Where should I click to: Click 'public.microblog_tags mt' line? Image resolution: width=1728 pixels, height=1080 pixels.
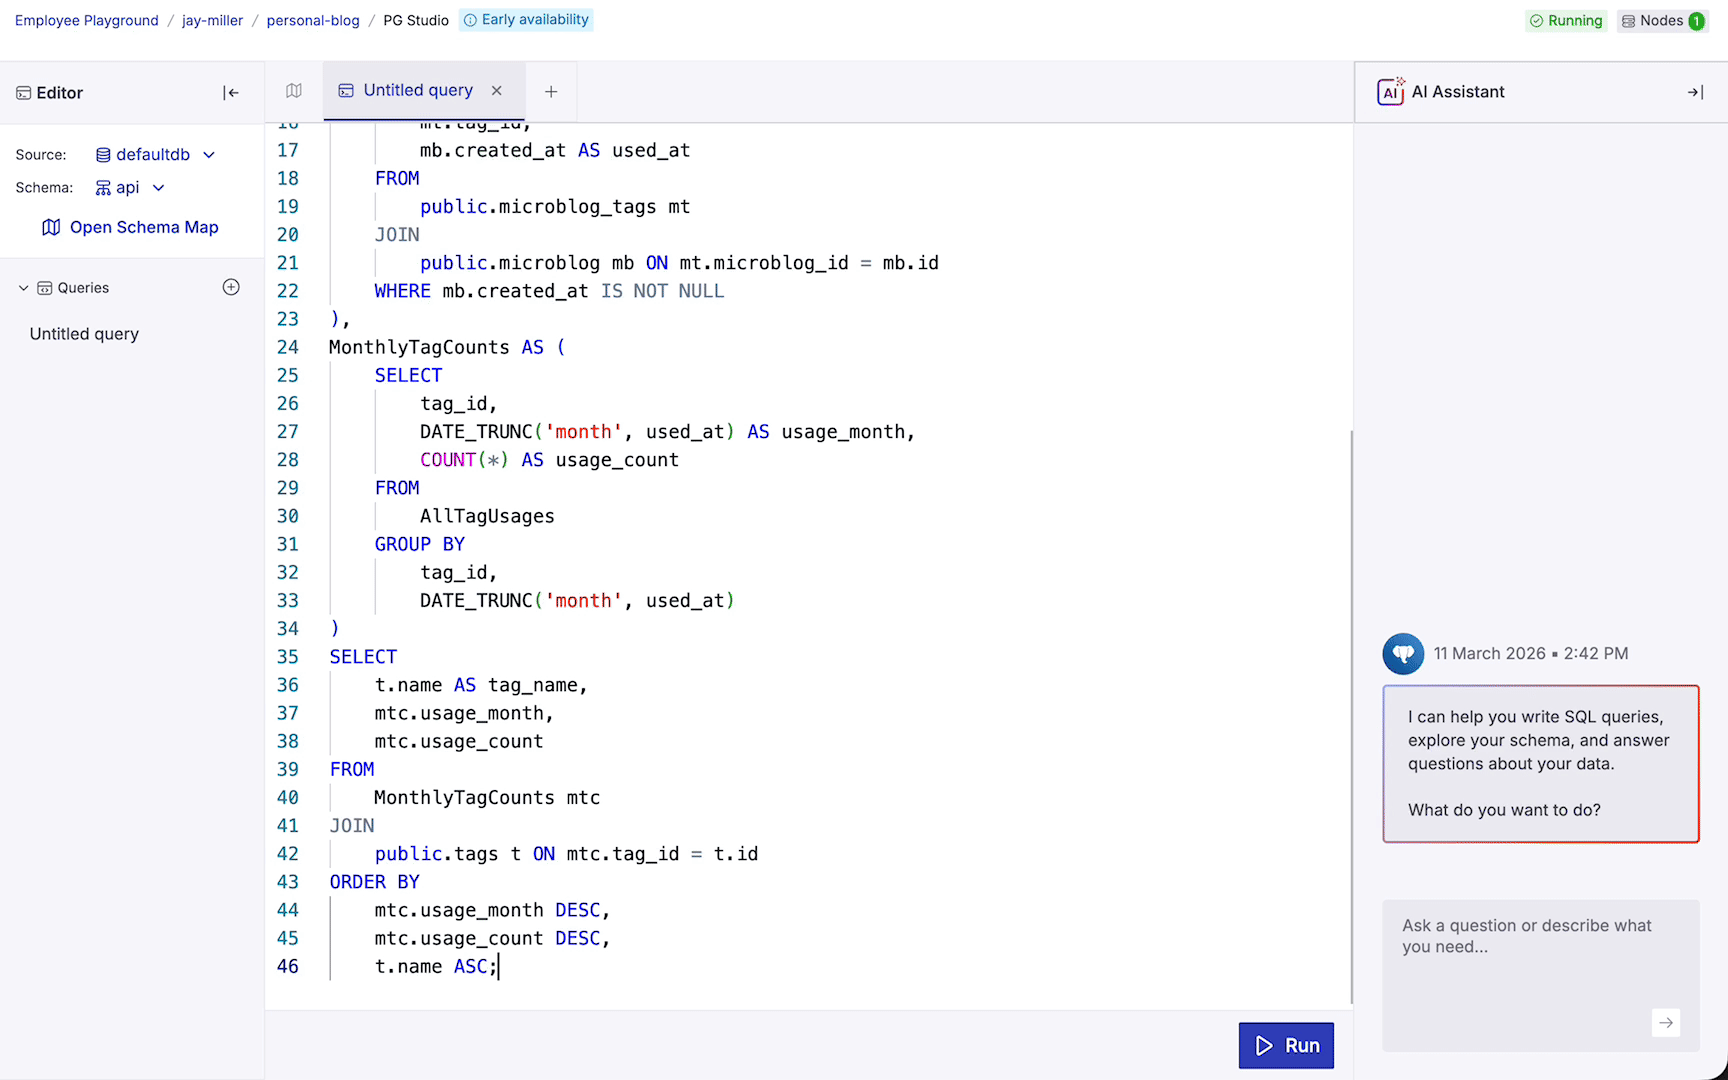tap(555, 207)
